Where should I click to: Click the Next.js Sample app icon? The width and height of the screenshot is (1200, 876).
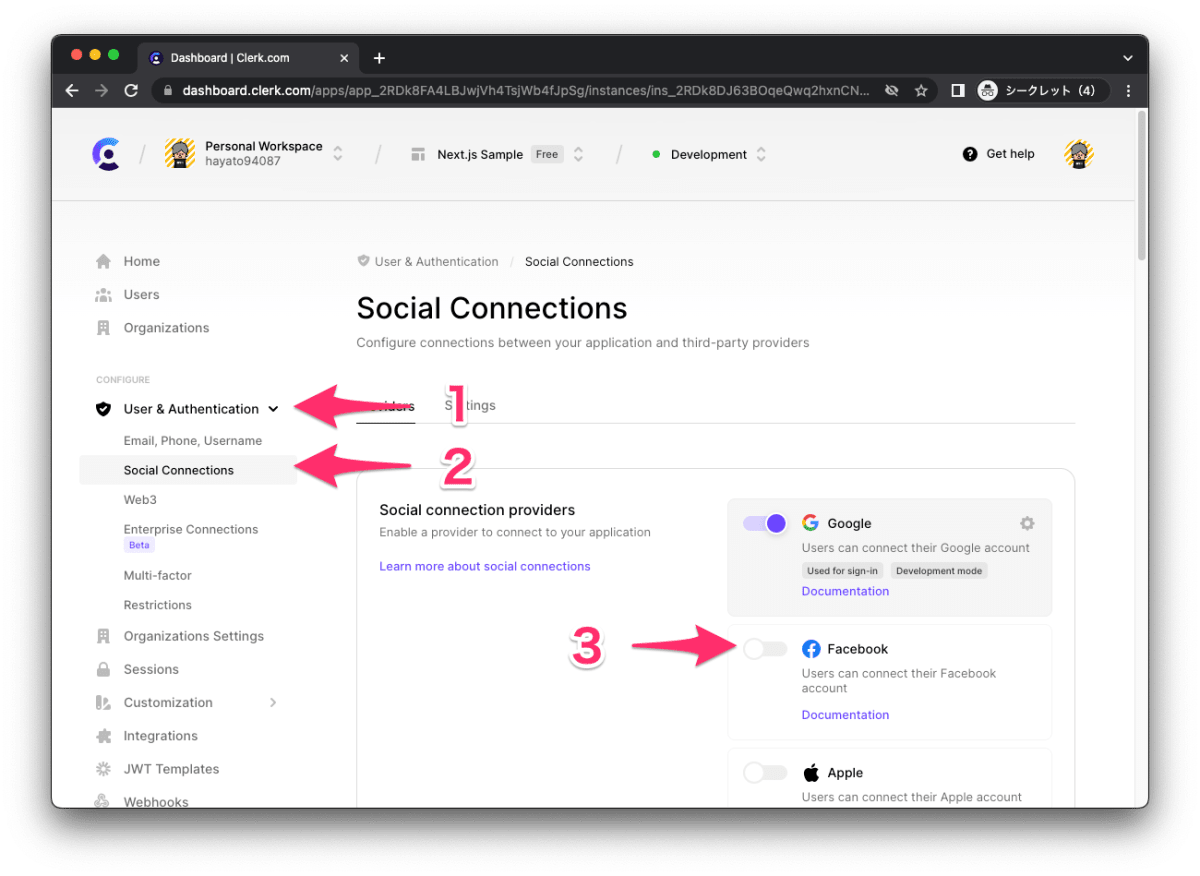pos(418,155)
